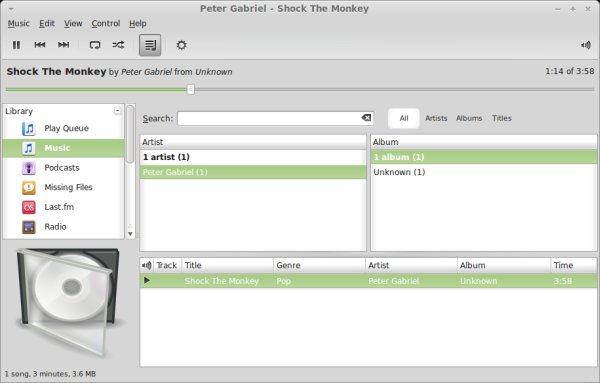600x383 pixels.
Task: Pause the current song
Action: coord(16,45)
